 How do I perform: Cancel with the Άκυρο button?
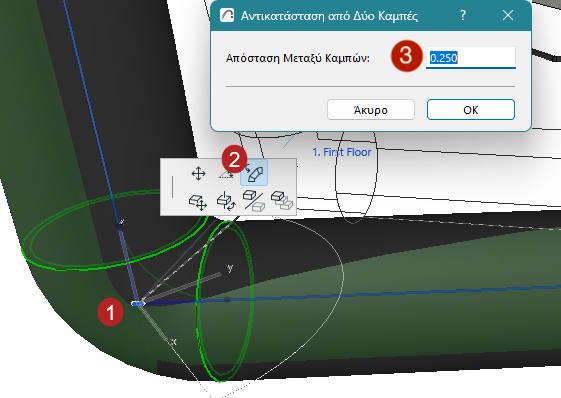click(371, 110)
